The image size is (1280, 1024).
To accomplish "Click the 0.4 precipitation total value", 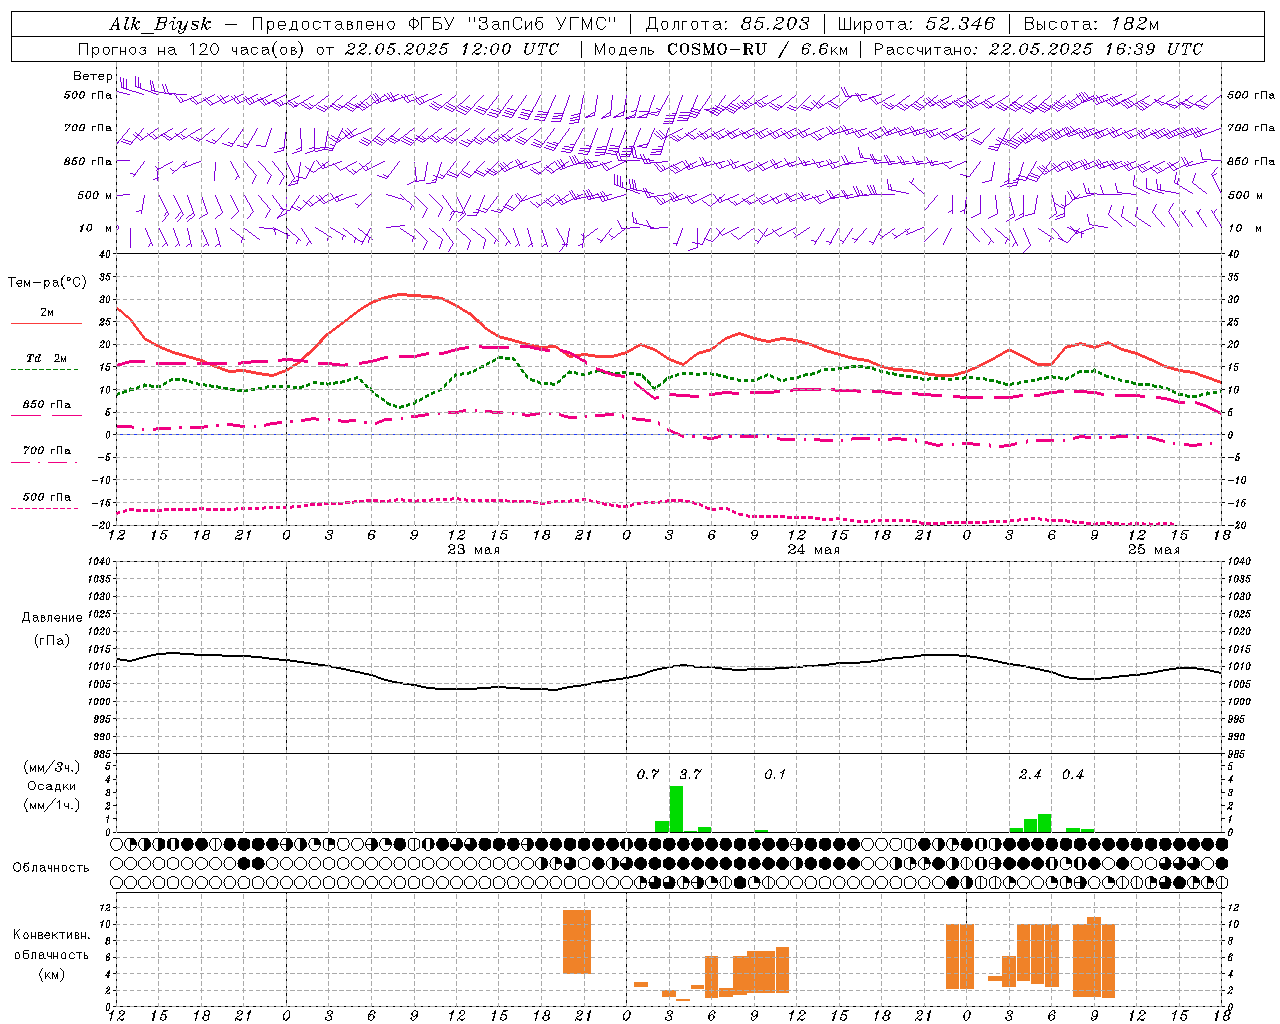I will [x=1073, y=774].
